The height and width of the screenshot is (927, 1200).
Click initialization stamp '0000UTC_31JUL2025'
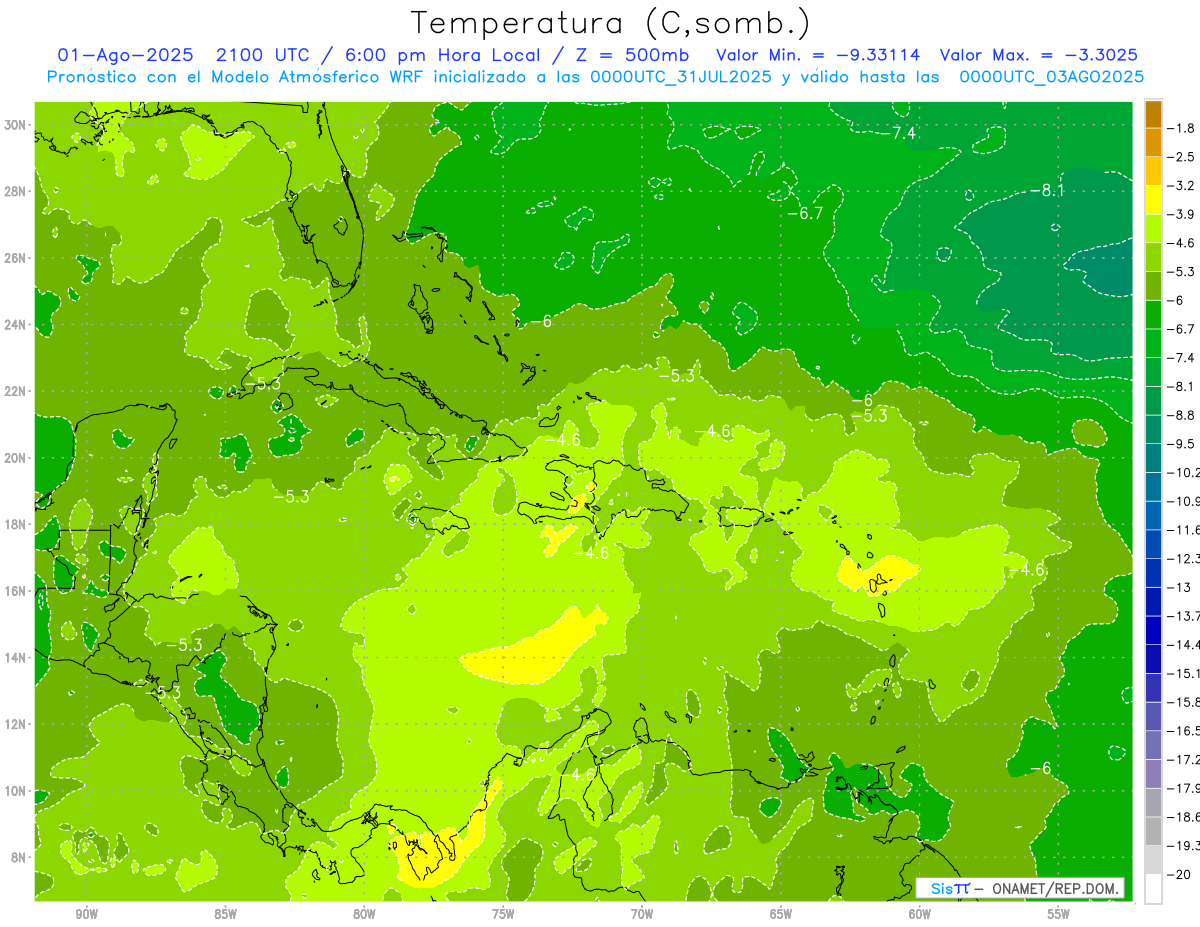[x=683, y=77]
